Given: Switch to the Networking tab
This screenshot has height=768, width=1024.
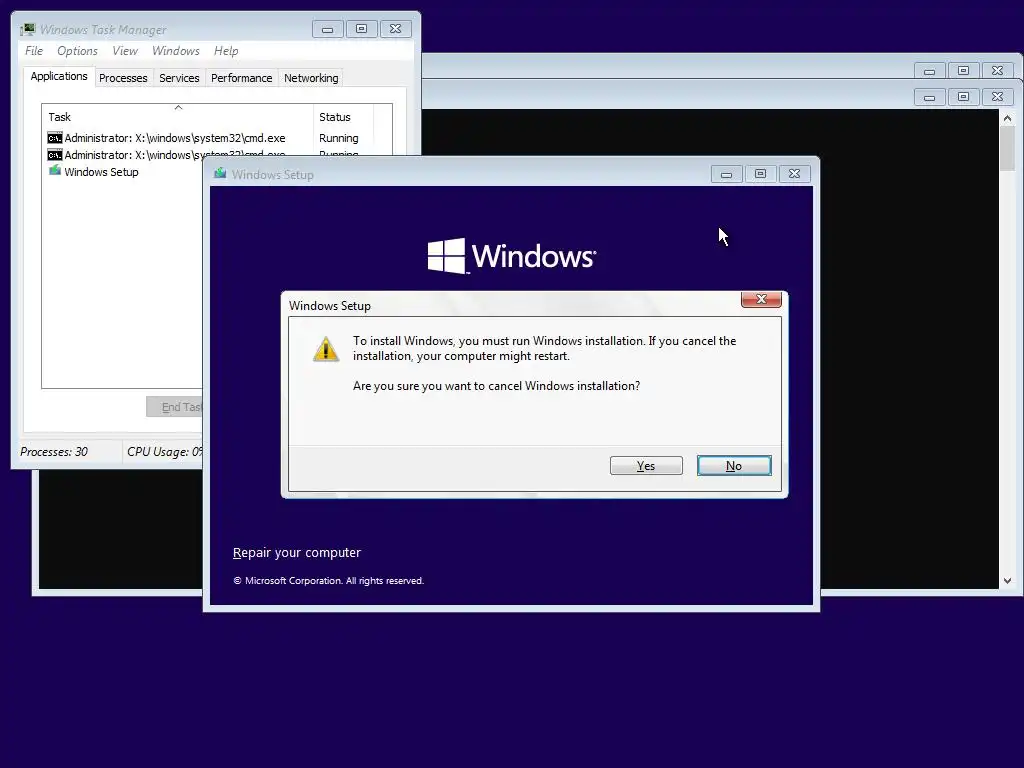Looking at the screenshot, I should [311, 78].
